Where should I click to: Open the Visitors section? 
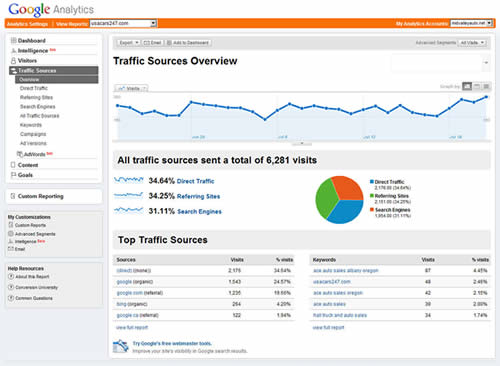[27, 61]
